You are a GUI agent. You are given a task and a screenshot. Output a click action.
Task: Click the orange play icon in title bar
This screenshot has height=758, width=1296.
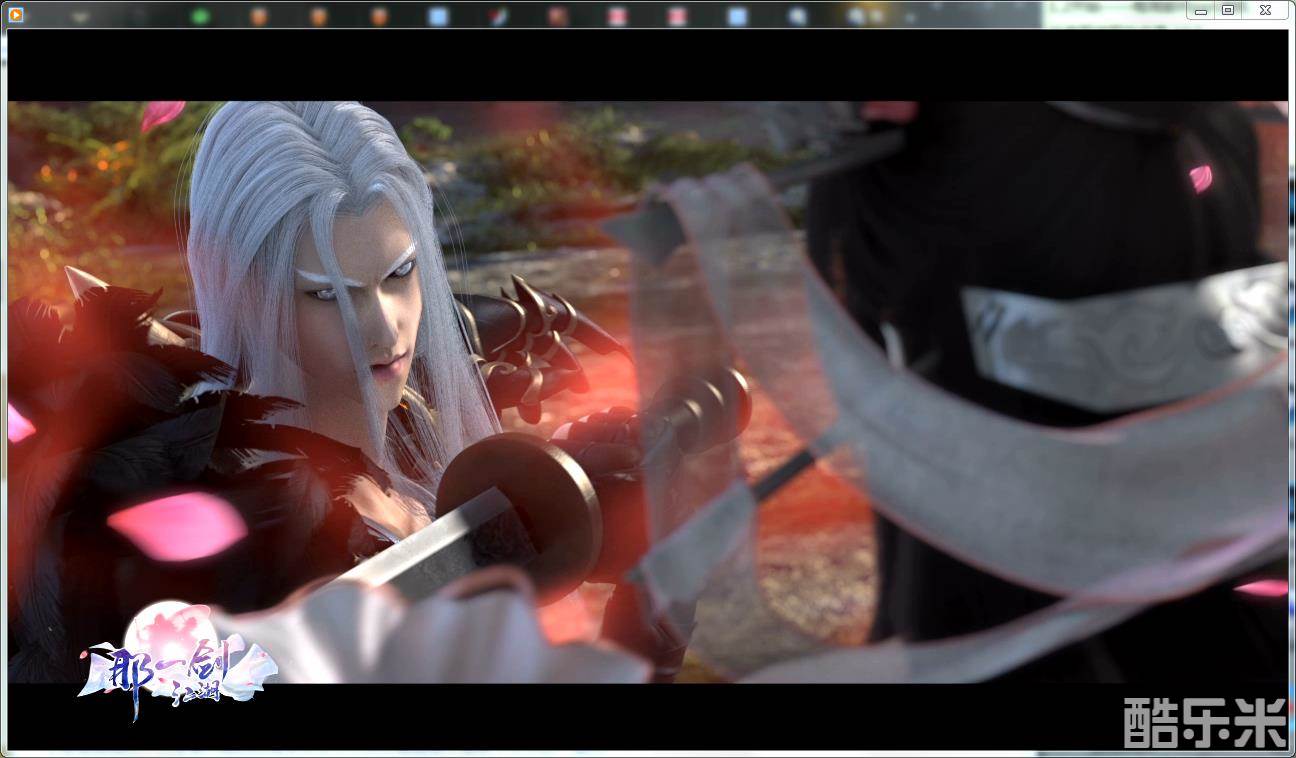(16, 14)
